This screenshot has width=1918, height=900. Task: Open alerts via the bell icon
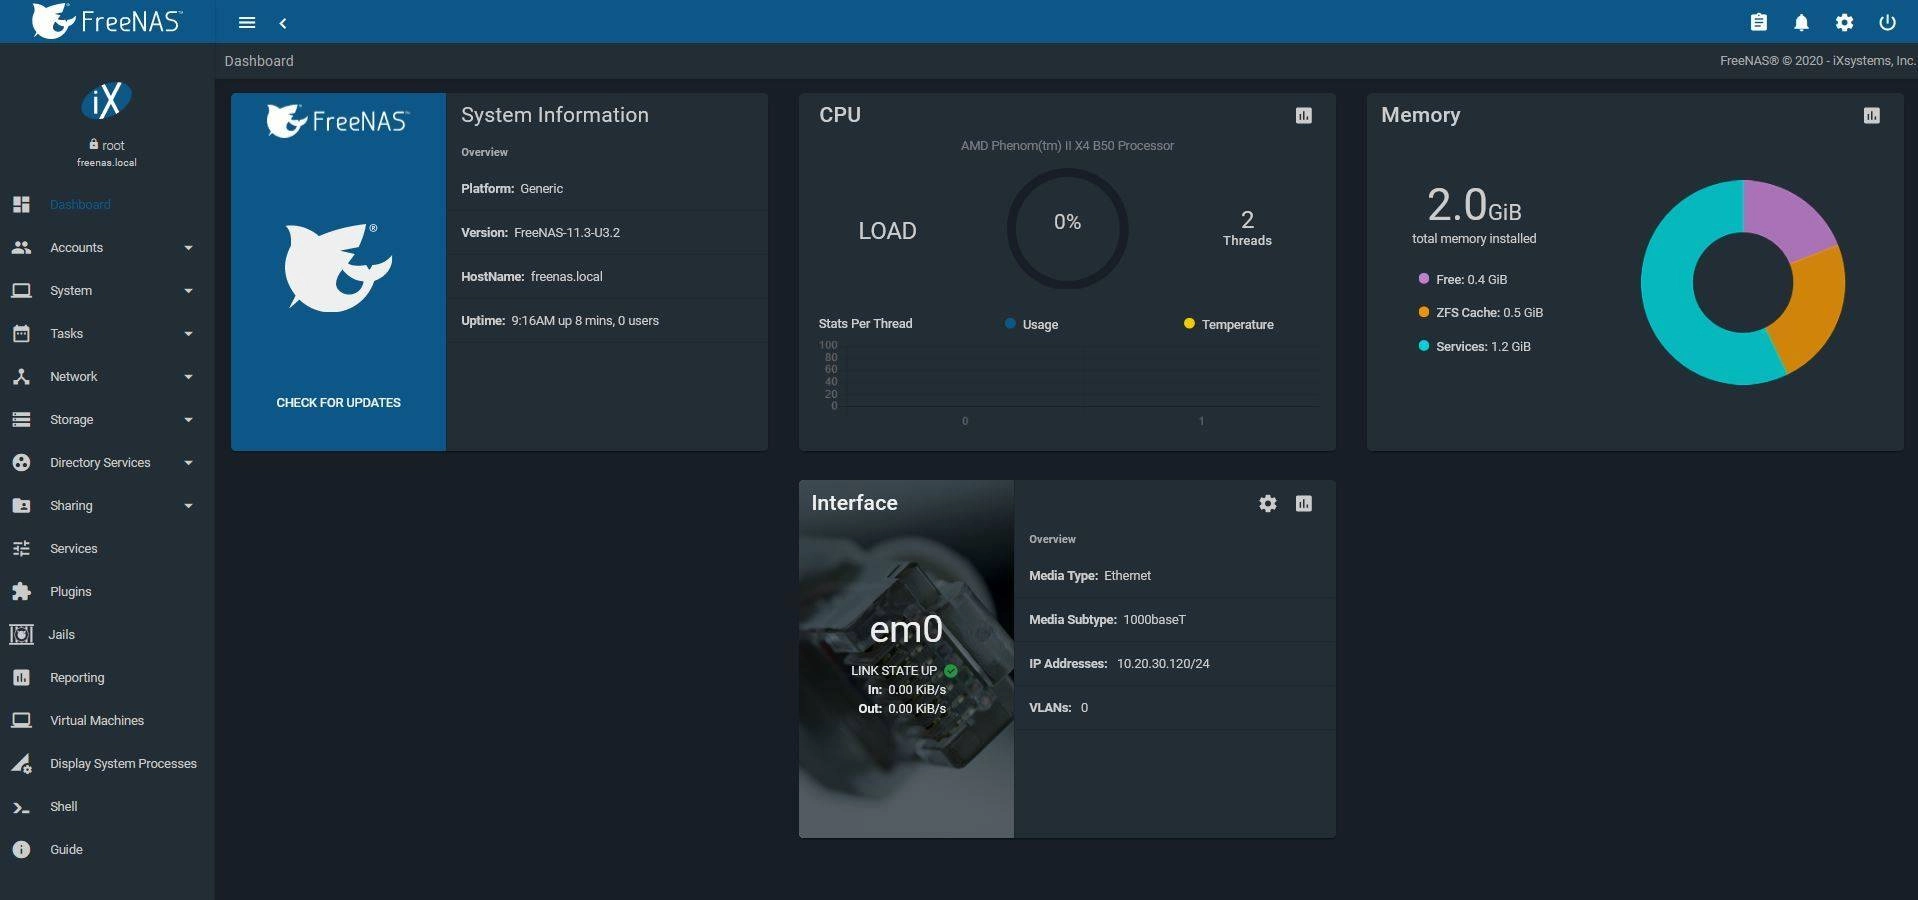point(1801,22)
